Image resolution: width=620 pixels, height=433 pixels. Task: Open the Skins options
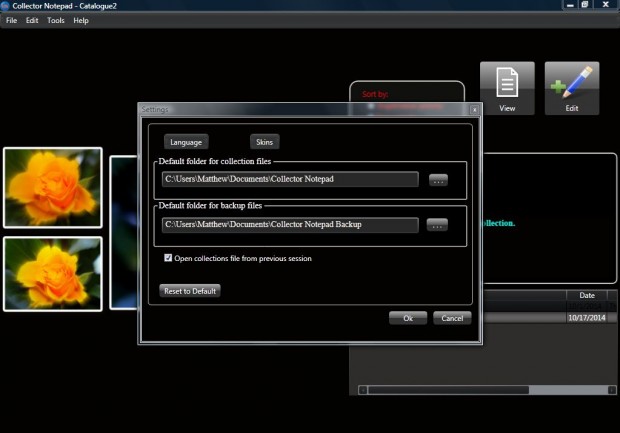pos(264,142)
